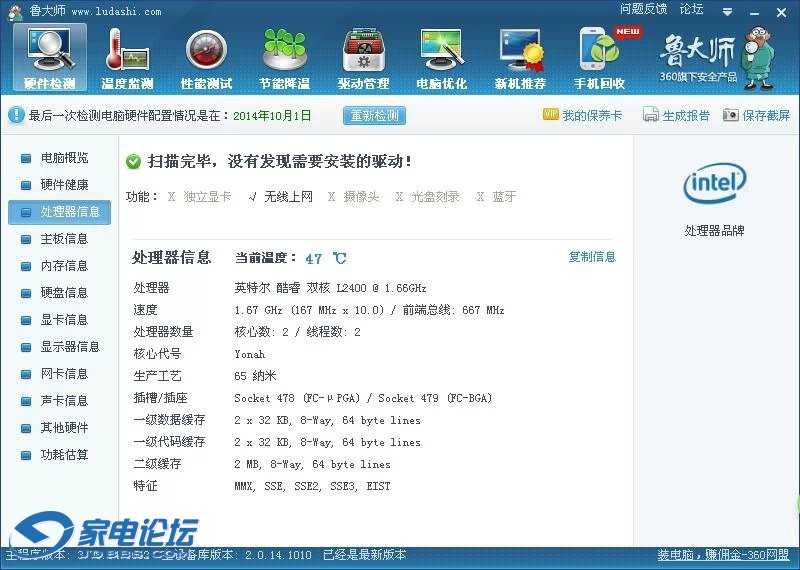800x570 pixels.
Task: Click the 鲁大师 mascot logo banner
Action: click(x=717, y=58)
